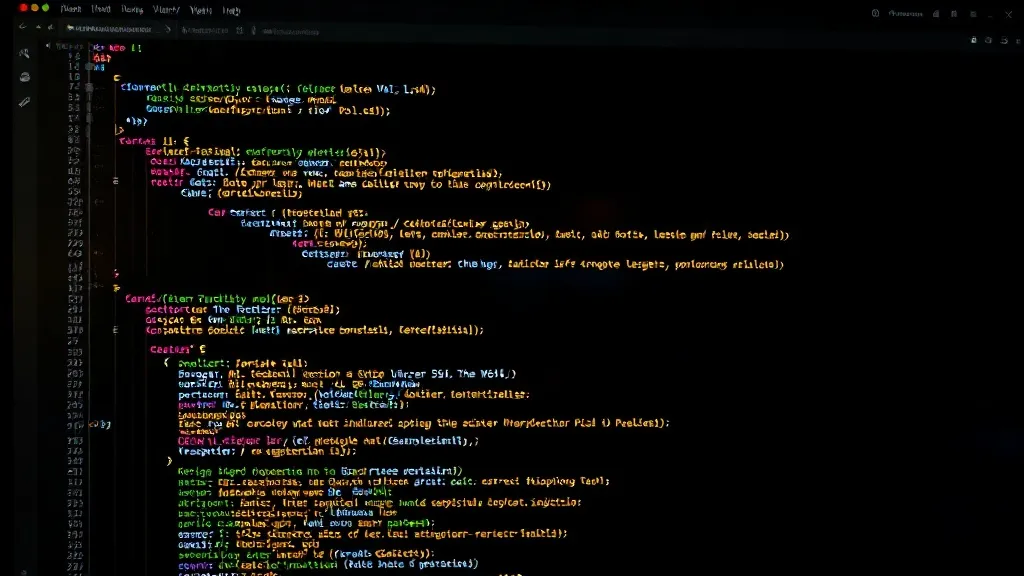This screenshot has height=576, width=1024.
Task: Click the green macOS zoom window button
Action: coord(45,8)
